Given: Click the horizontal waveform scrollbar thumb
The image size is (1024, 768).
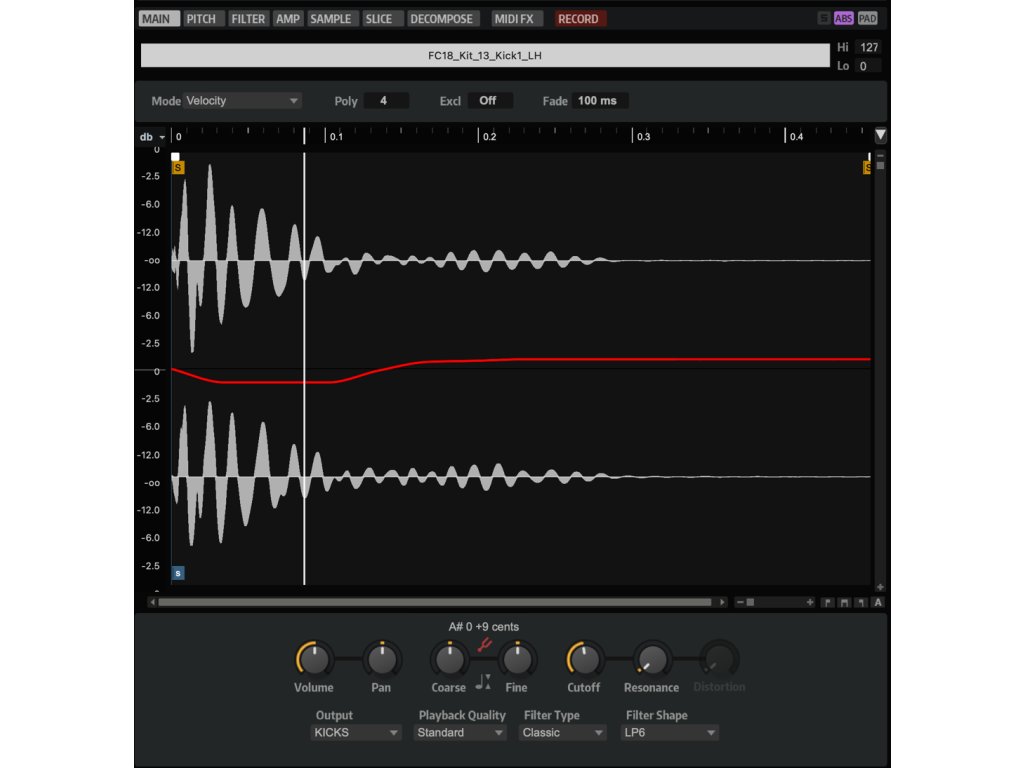Looking at the screenshot, I should (434, 602).
